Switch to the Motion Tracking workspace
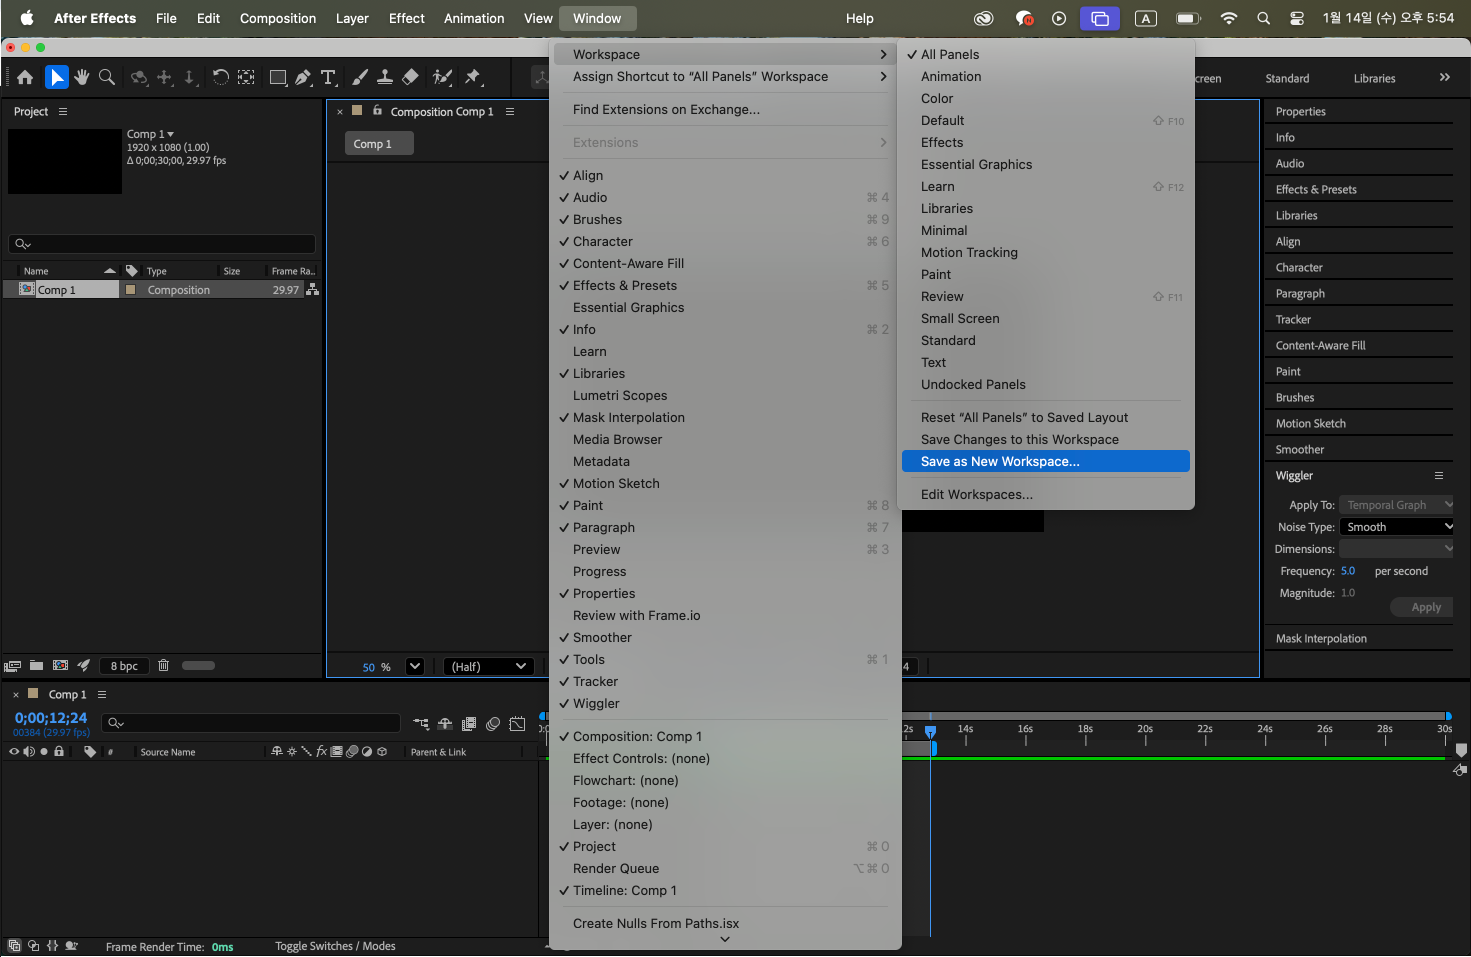Screen dimensions: 1471x957 point(1046,252)
